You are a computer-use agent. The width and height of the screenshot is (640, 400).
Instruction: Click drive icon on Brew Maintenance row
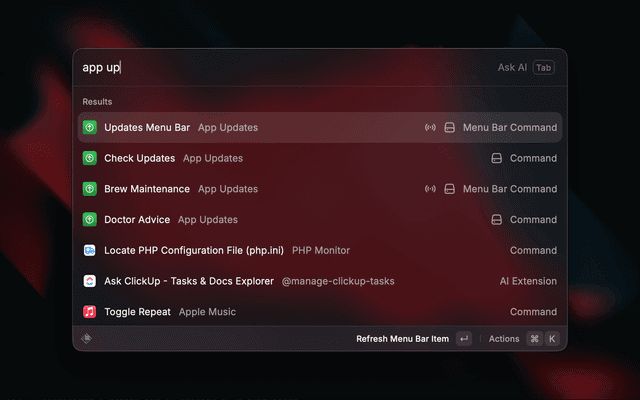pyautogui.click(x=449, y=189)
